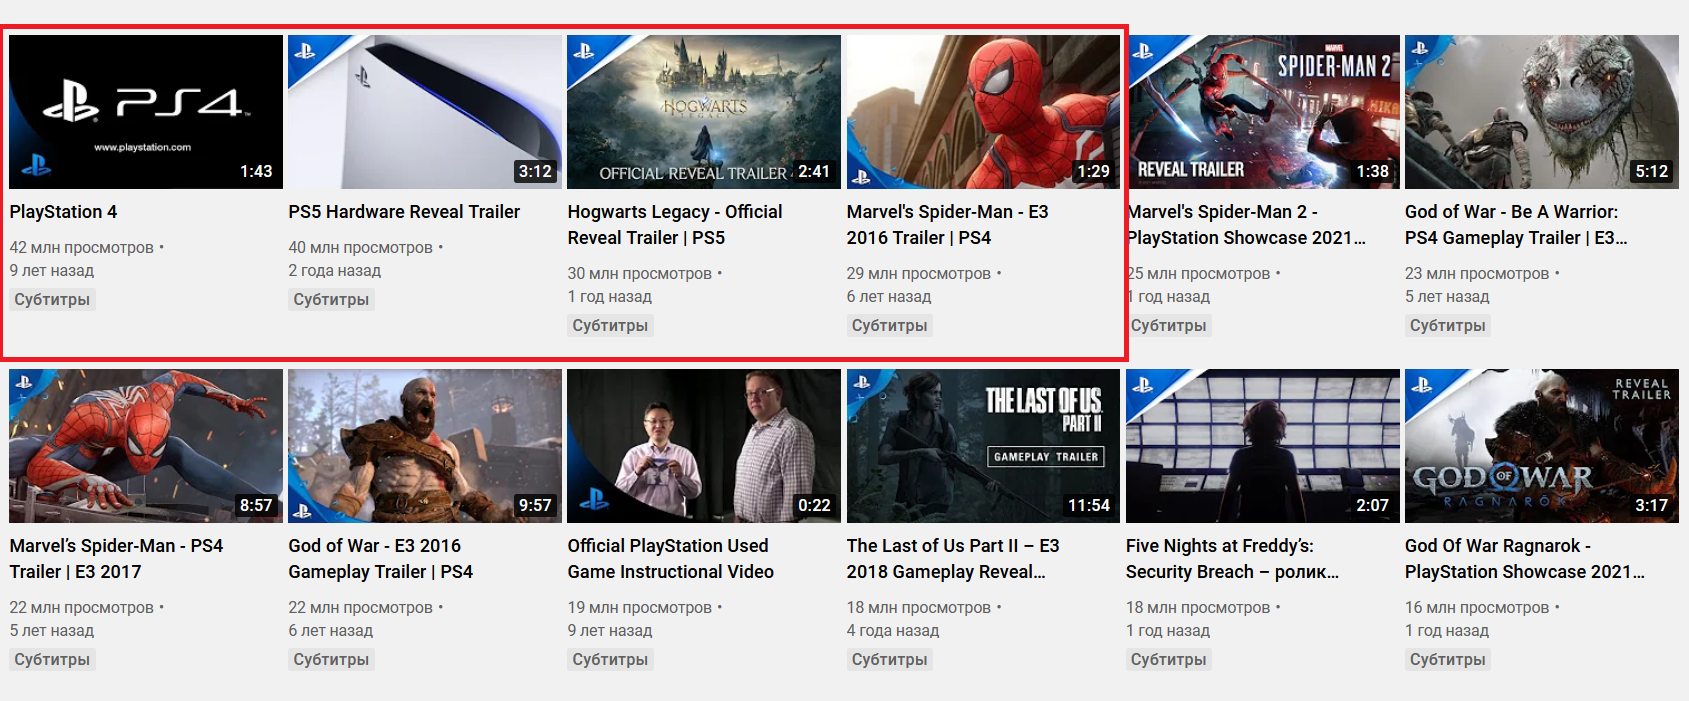Click 'Marvel's Spider-Man - E3 2016 Trailer' title
The width and height of the screenshot is (1689, 701).
[x=948, y=225]
